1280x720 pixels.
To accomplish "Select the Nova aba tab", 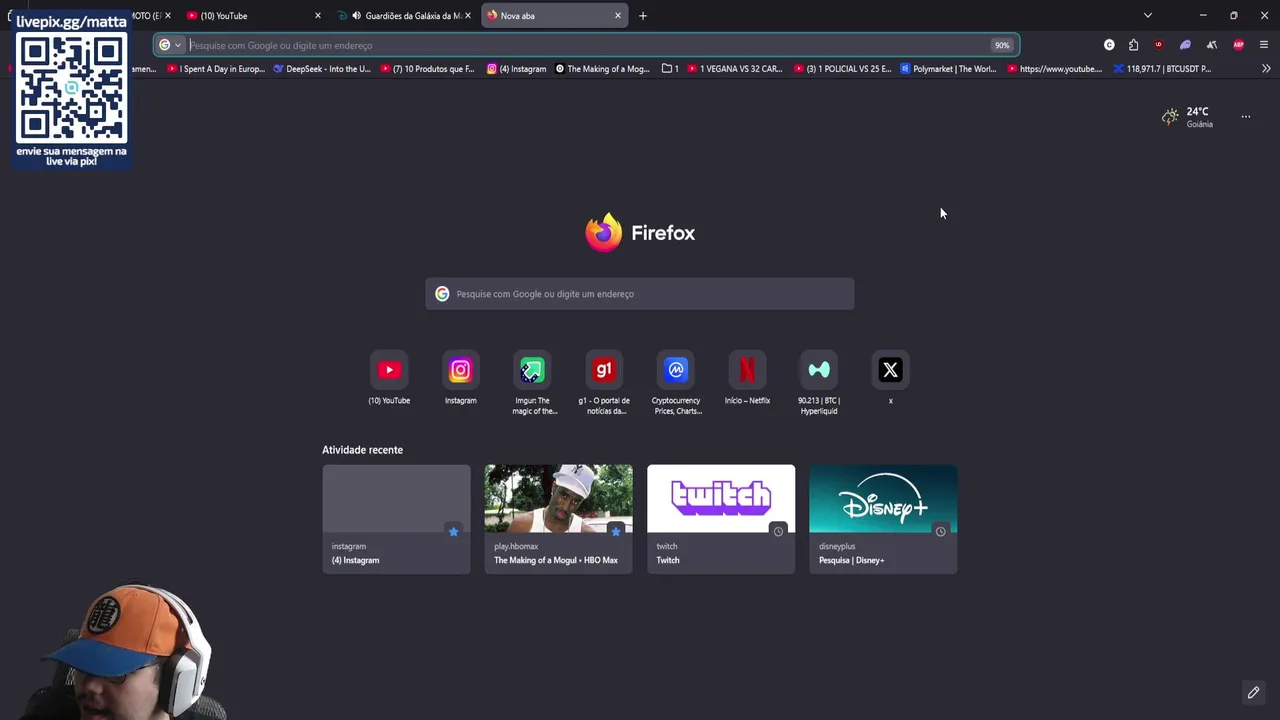I will click(x=555, y=16).
